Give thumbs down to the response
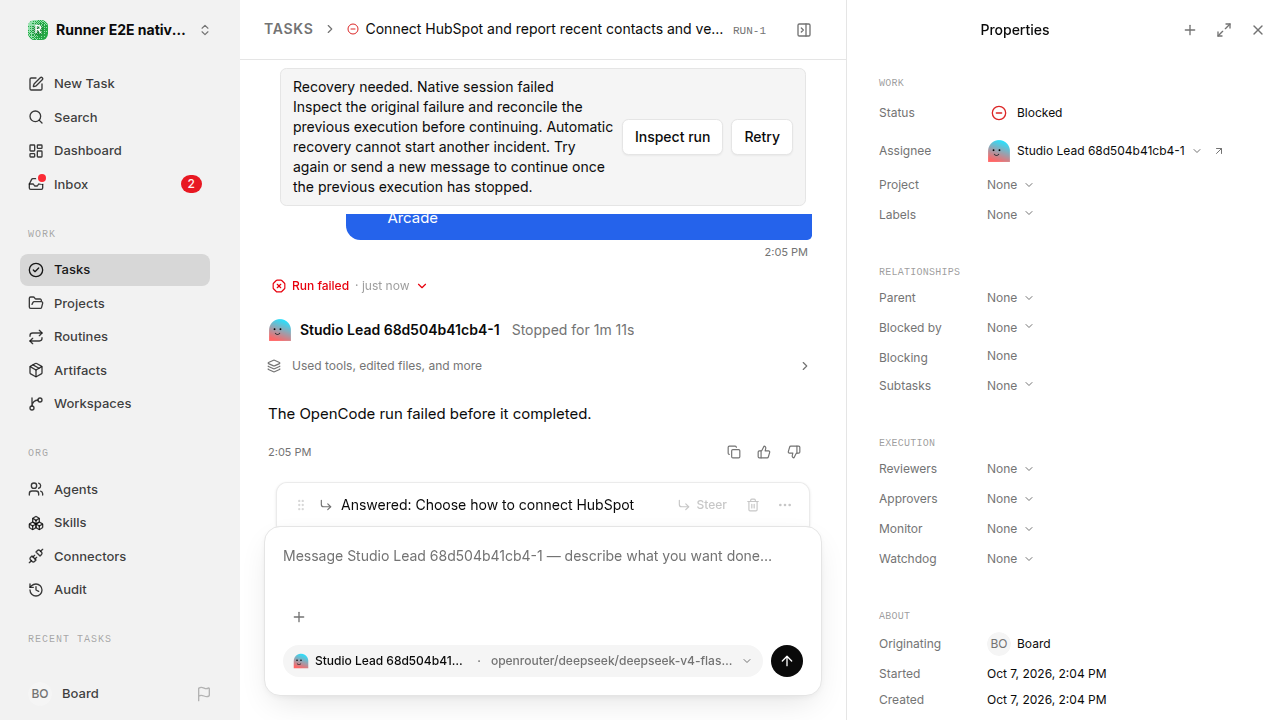Image resolution: width=1280 pixels, height=720 pixels. click(x=794, y=452)
